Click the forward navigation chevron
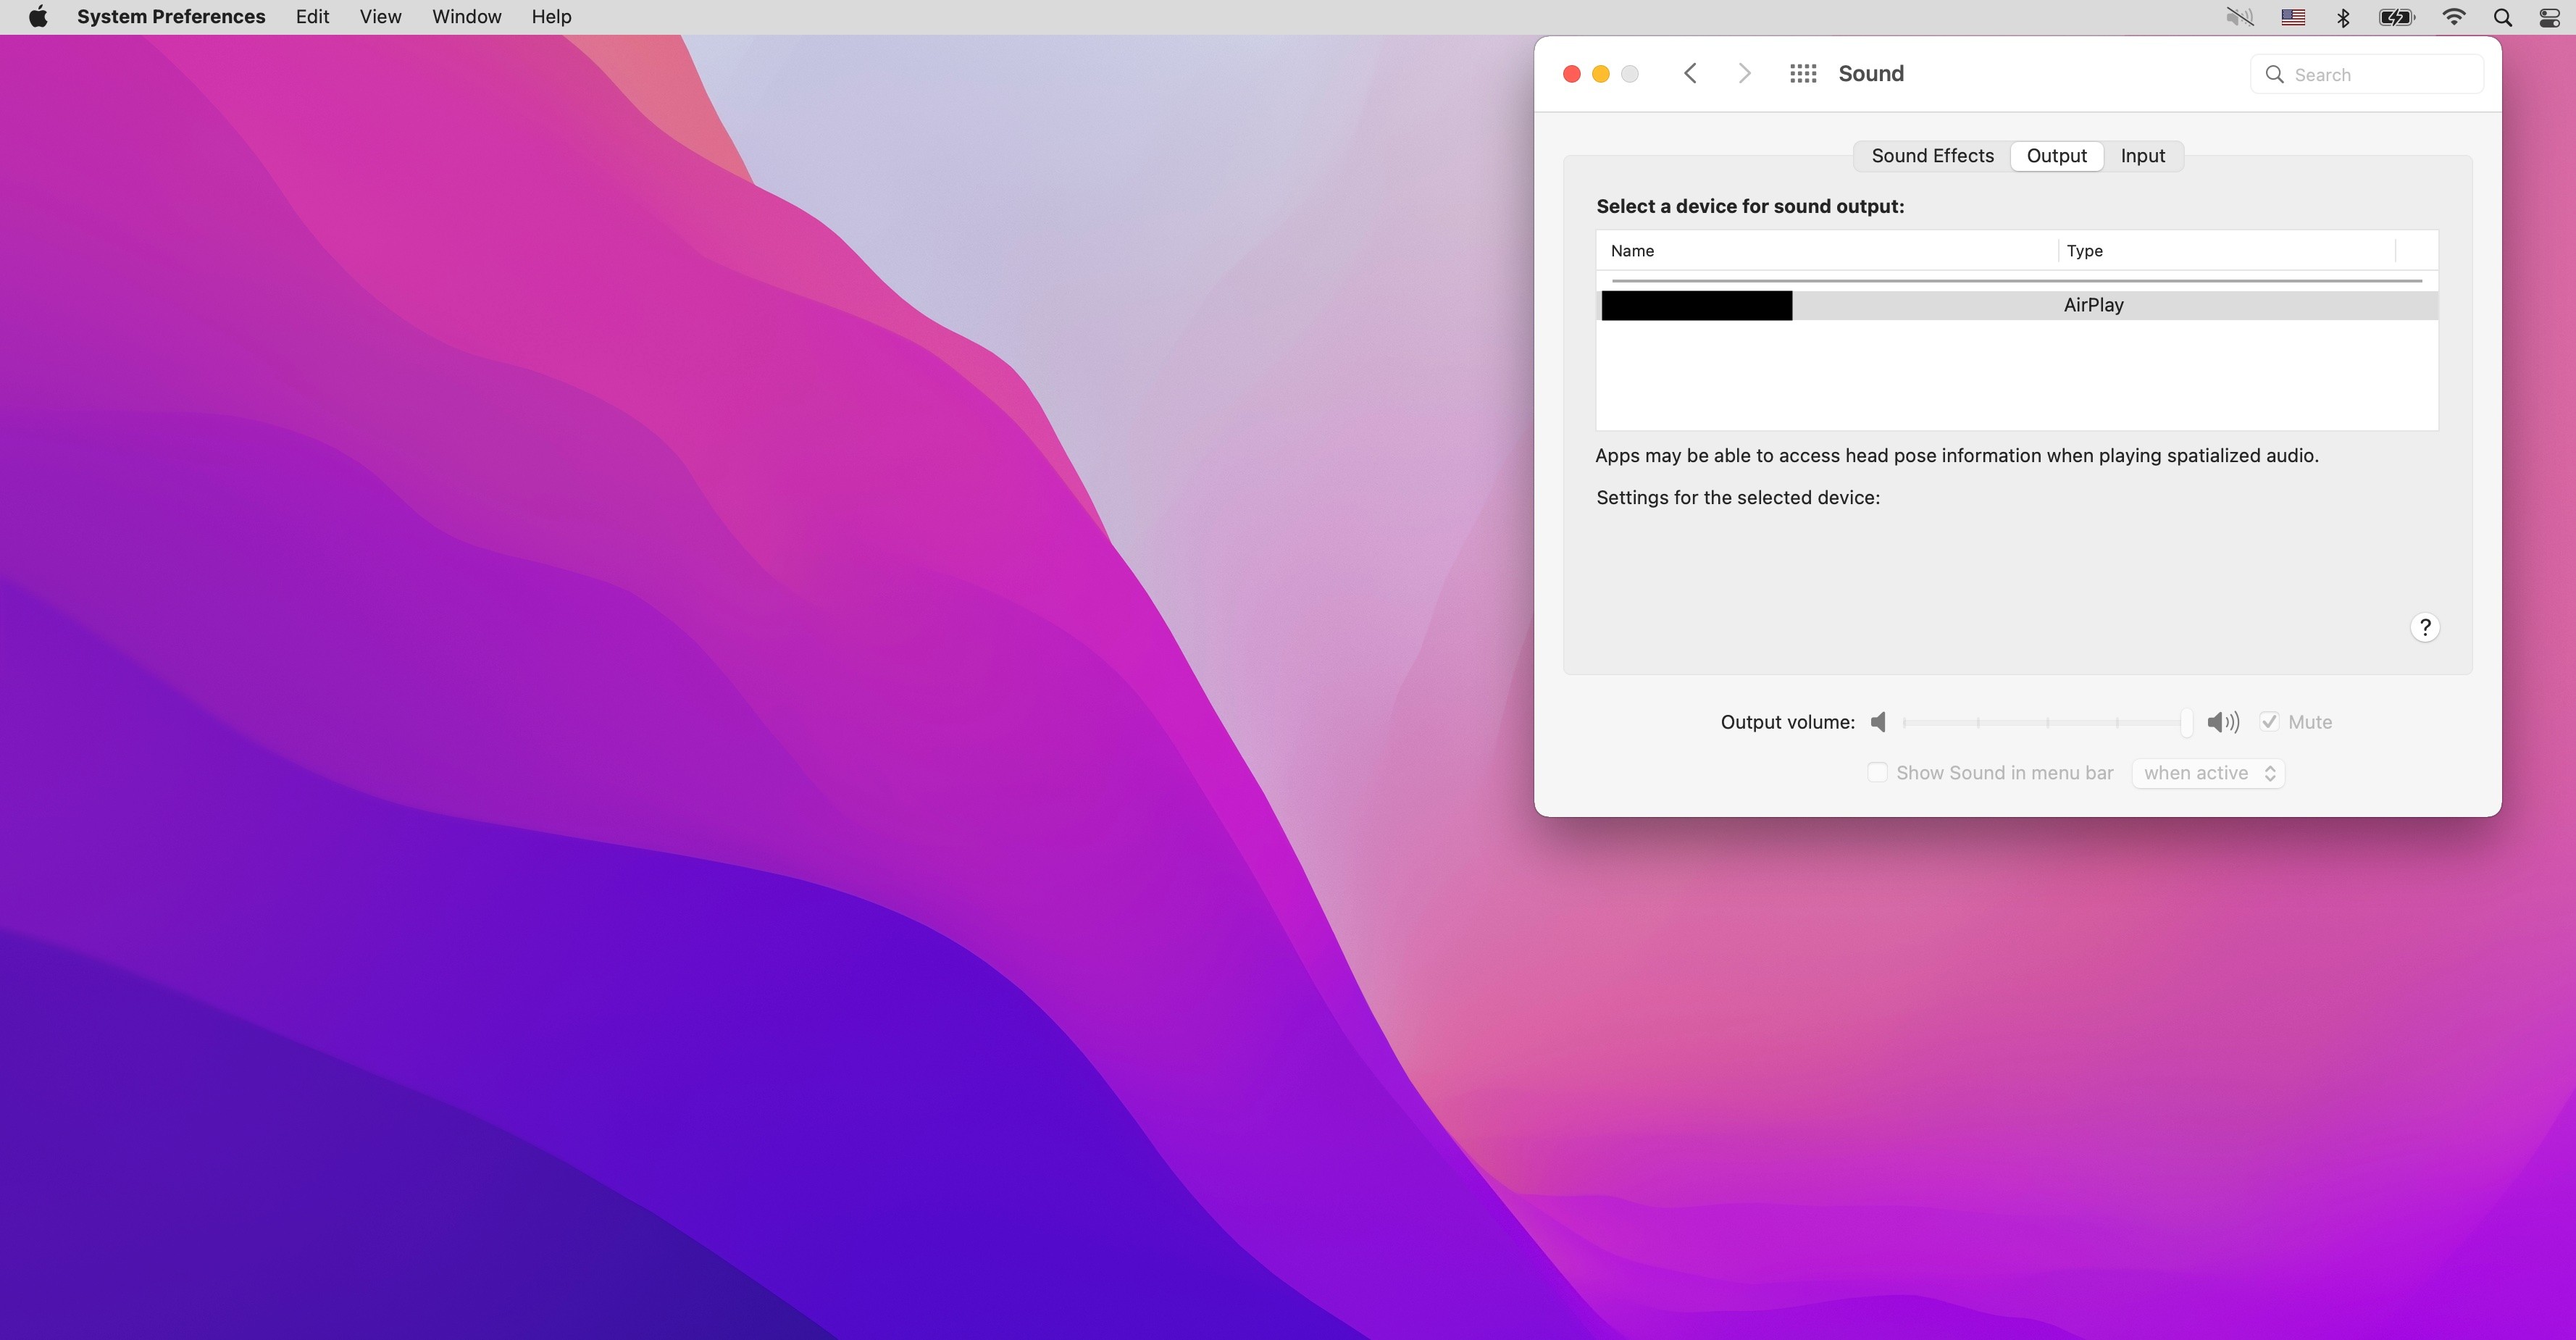 point(1744,73)
